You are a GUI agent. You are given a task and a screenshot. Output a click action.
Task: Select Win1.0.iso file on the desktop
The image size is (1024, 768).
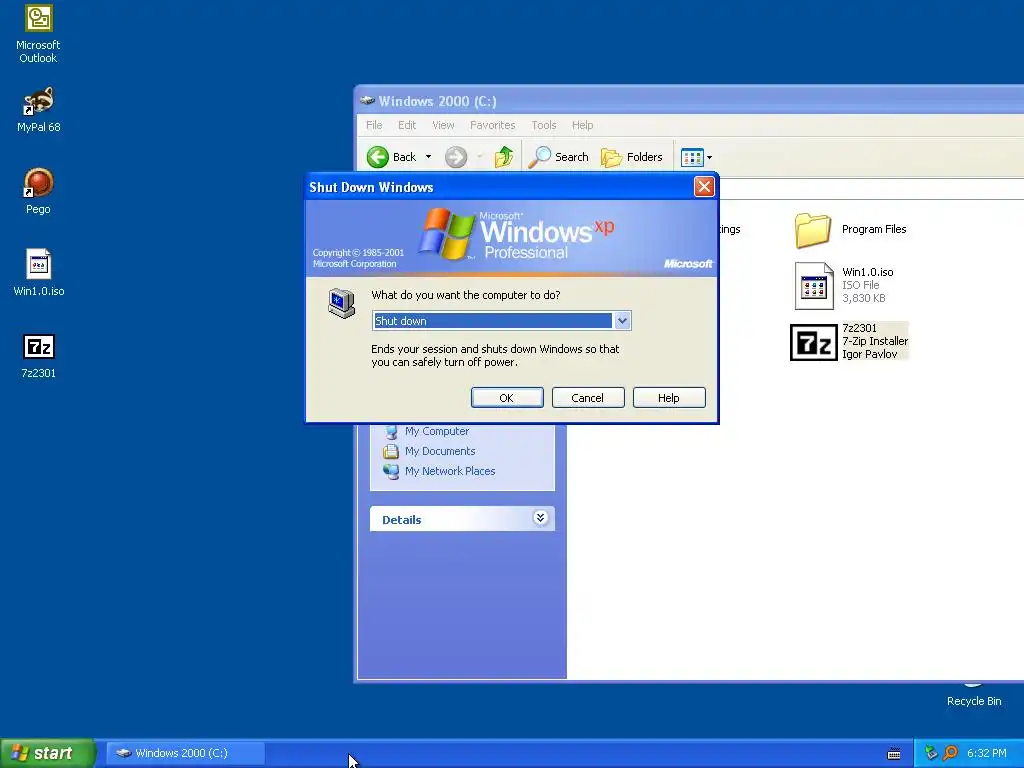39,272
